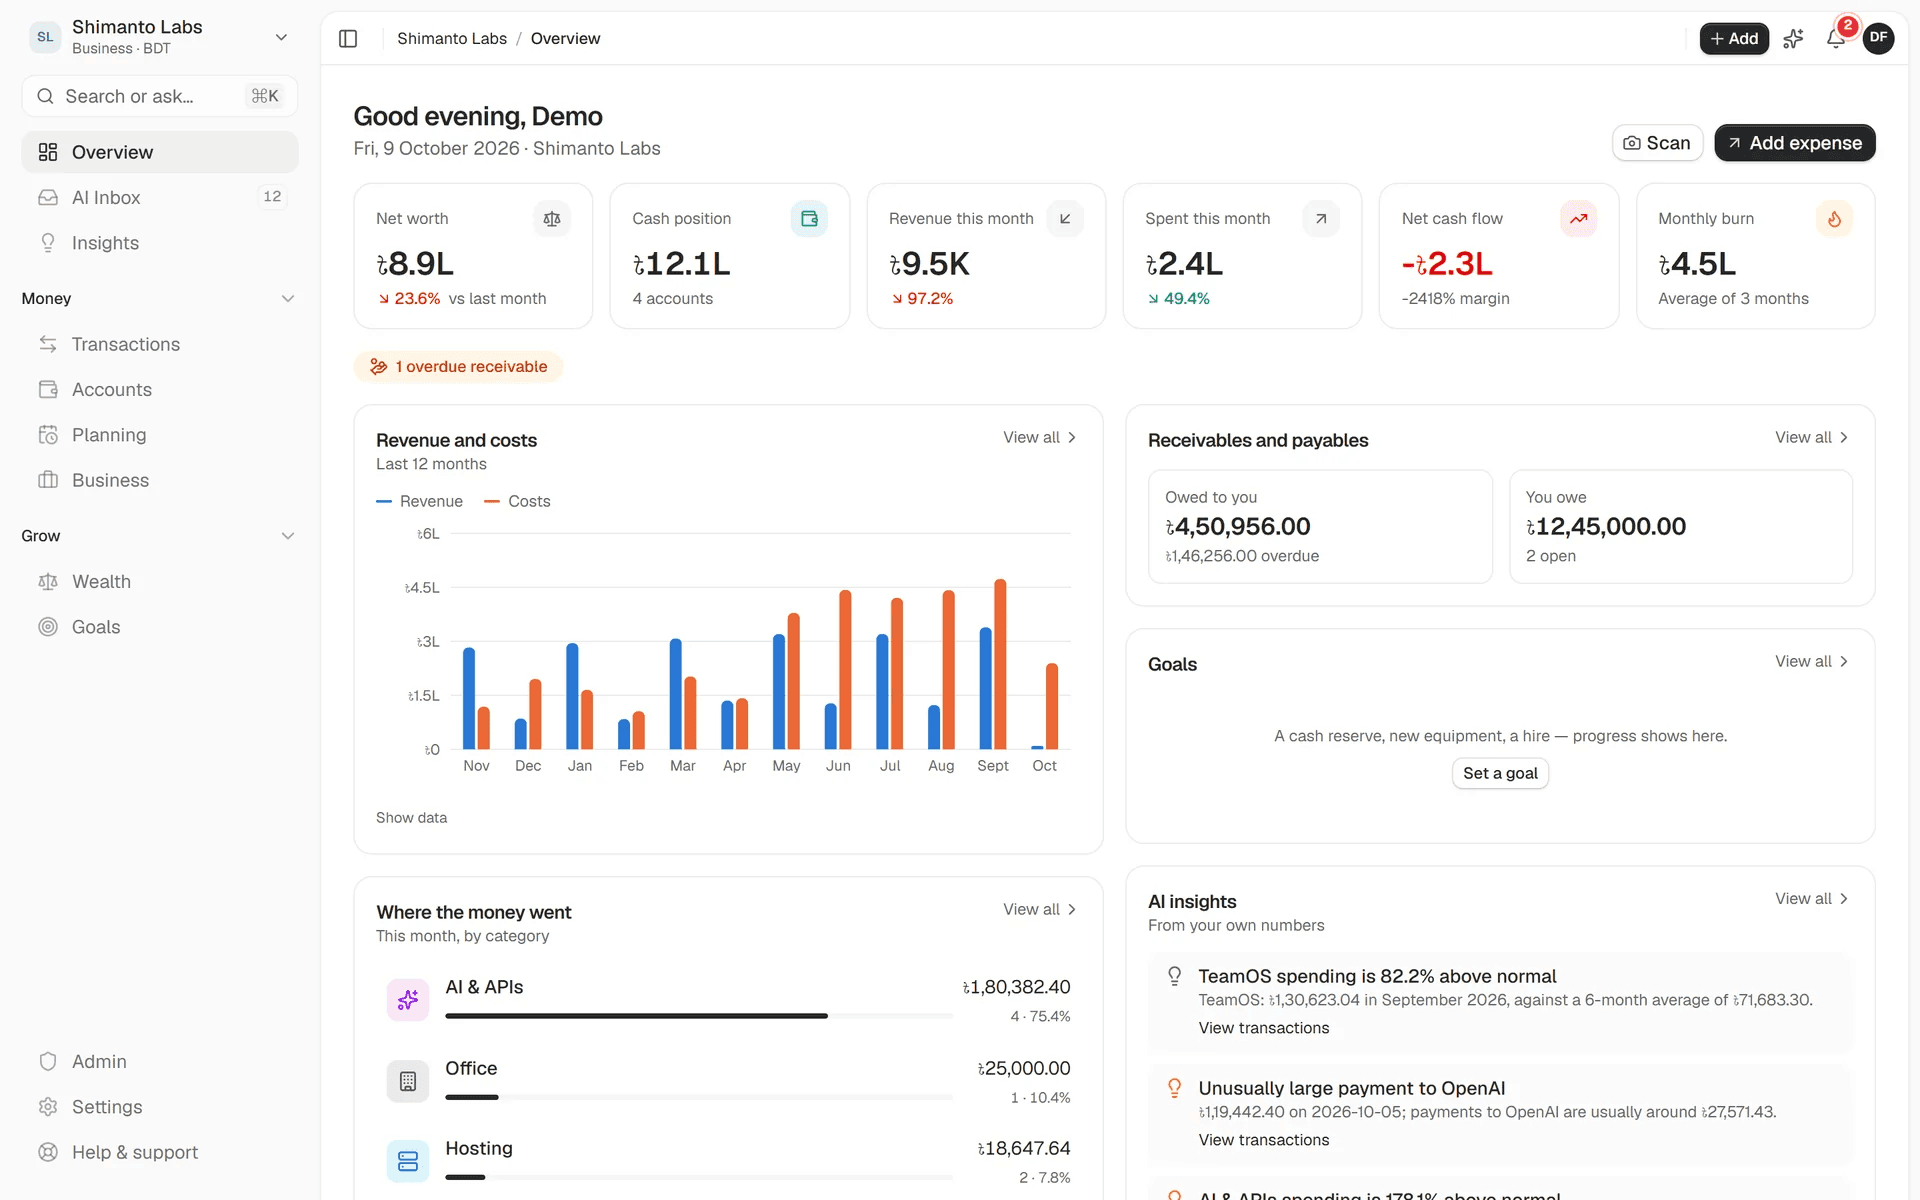The image size is (1920, 1200).
Task: Click Revenue this month arrow icon
Action: 1065,219
